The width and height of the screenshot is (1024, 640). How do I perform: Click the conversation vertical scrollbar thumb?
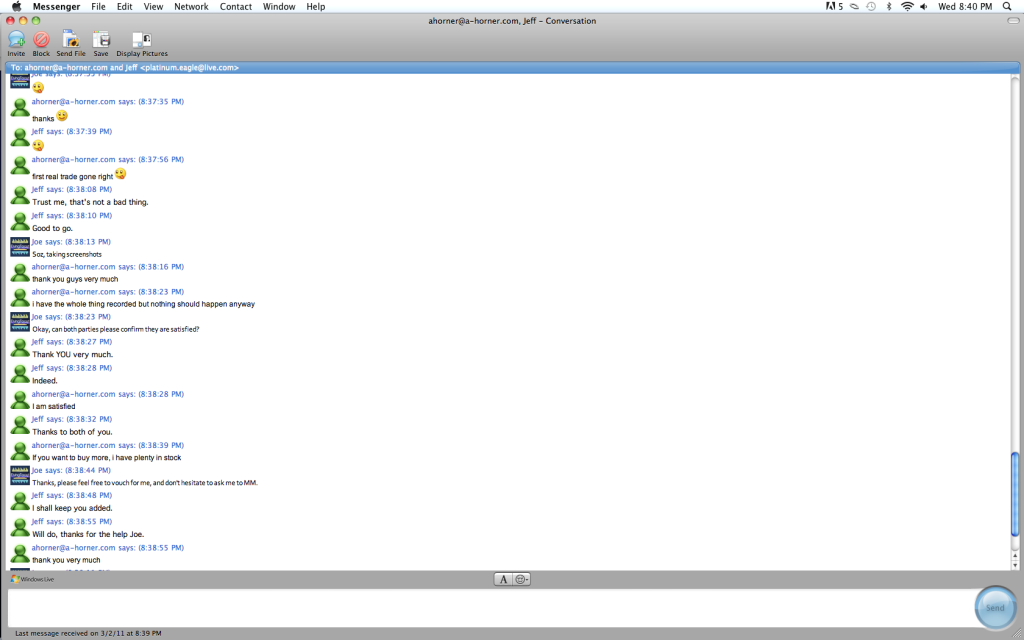pyautogui.click(x=1015, y=494)
